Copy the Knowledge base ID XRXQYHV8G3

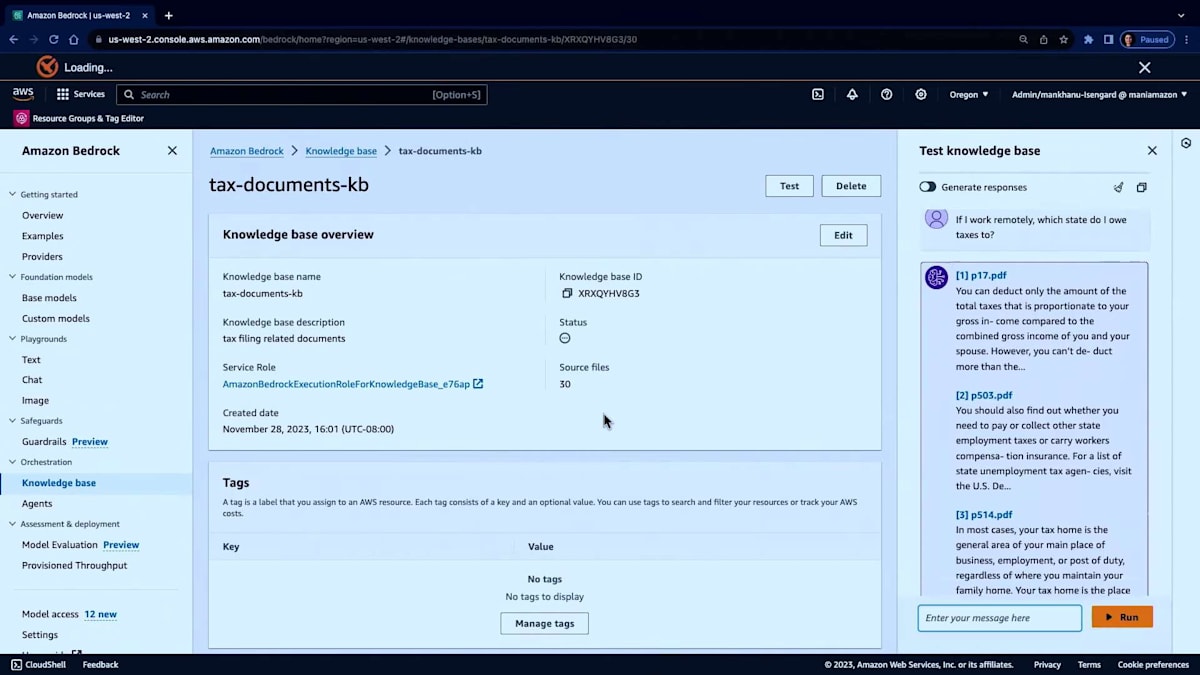coord(567,293)
